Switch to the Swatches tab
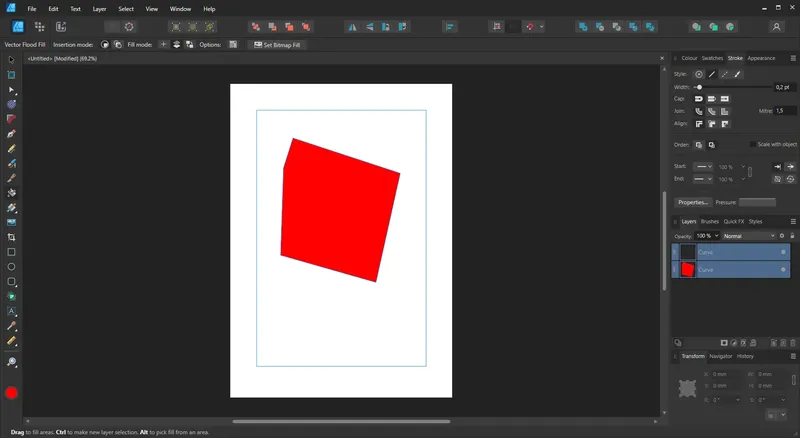Viewport: 800px width, 438px height. (712, 58)
